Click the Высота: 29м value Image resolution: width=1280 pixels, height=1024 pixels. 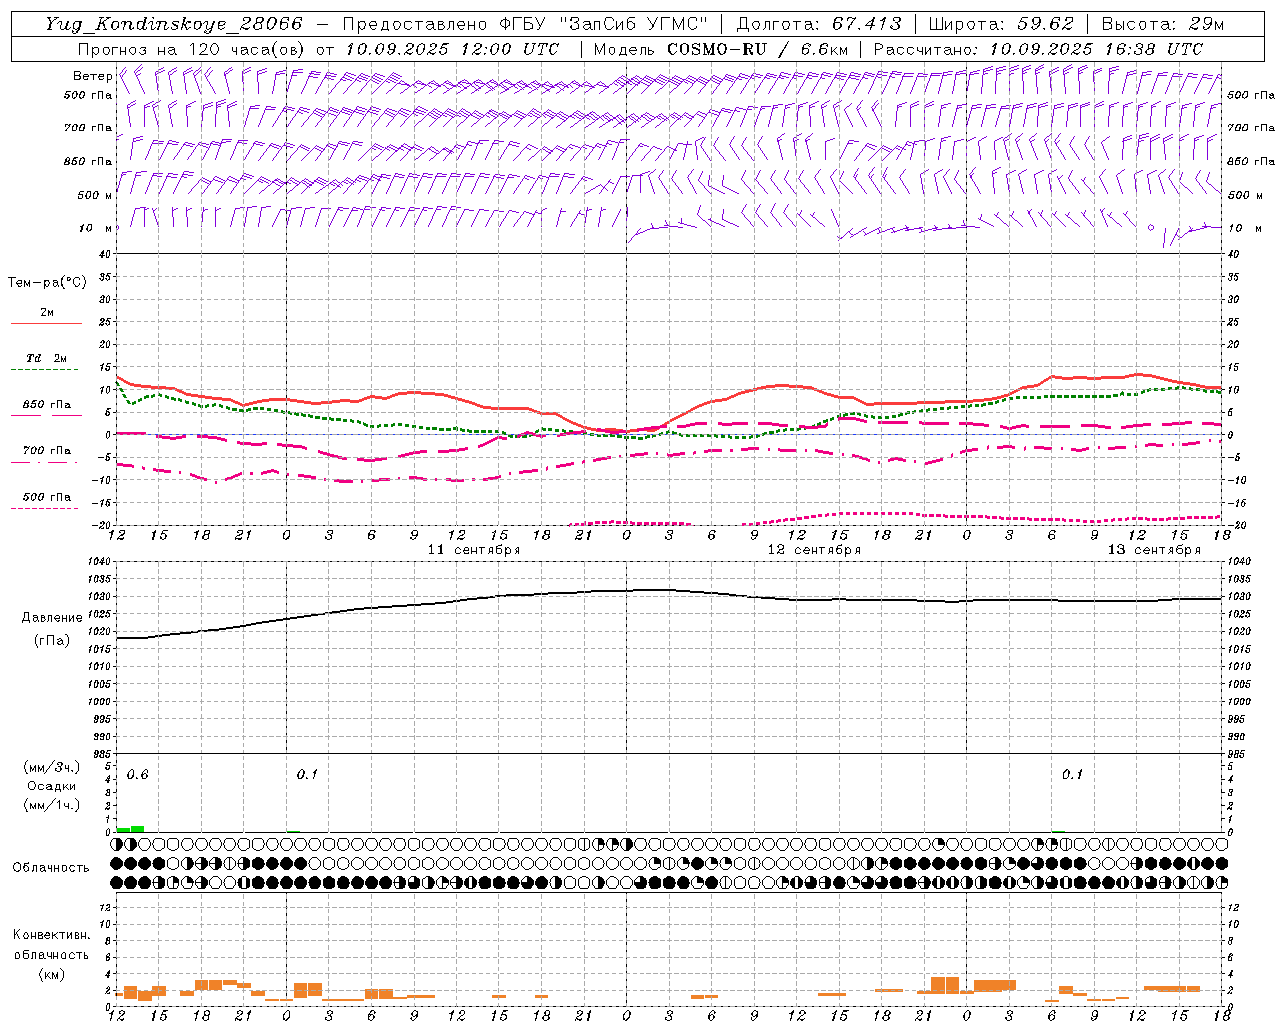(x=1162, y=24)
